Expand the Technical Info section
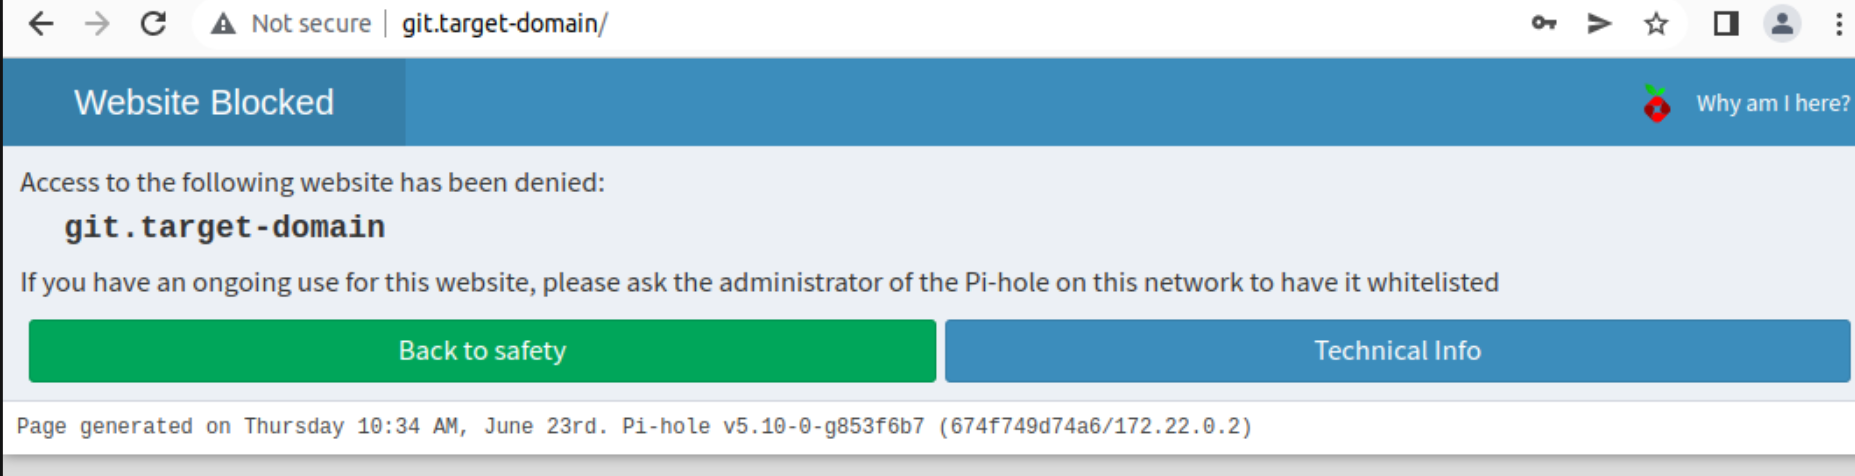 tap(1397, 351)
